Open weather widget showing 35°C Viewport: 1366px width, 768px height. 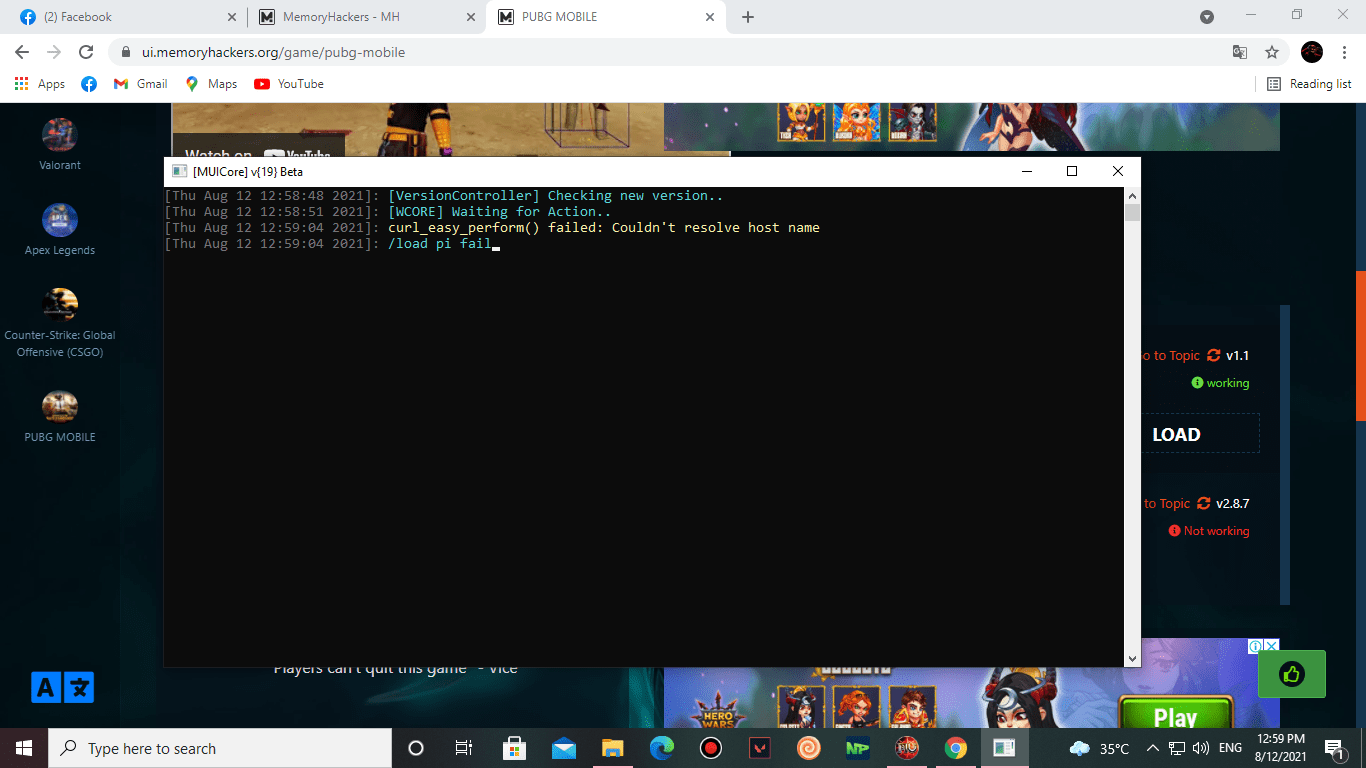pyautogui.click(x=1100, y=748)
